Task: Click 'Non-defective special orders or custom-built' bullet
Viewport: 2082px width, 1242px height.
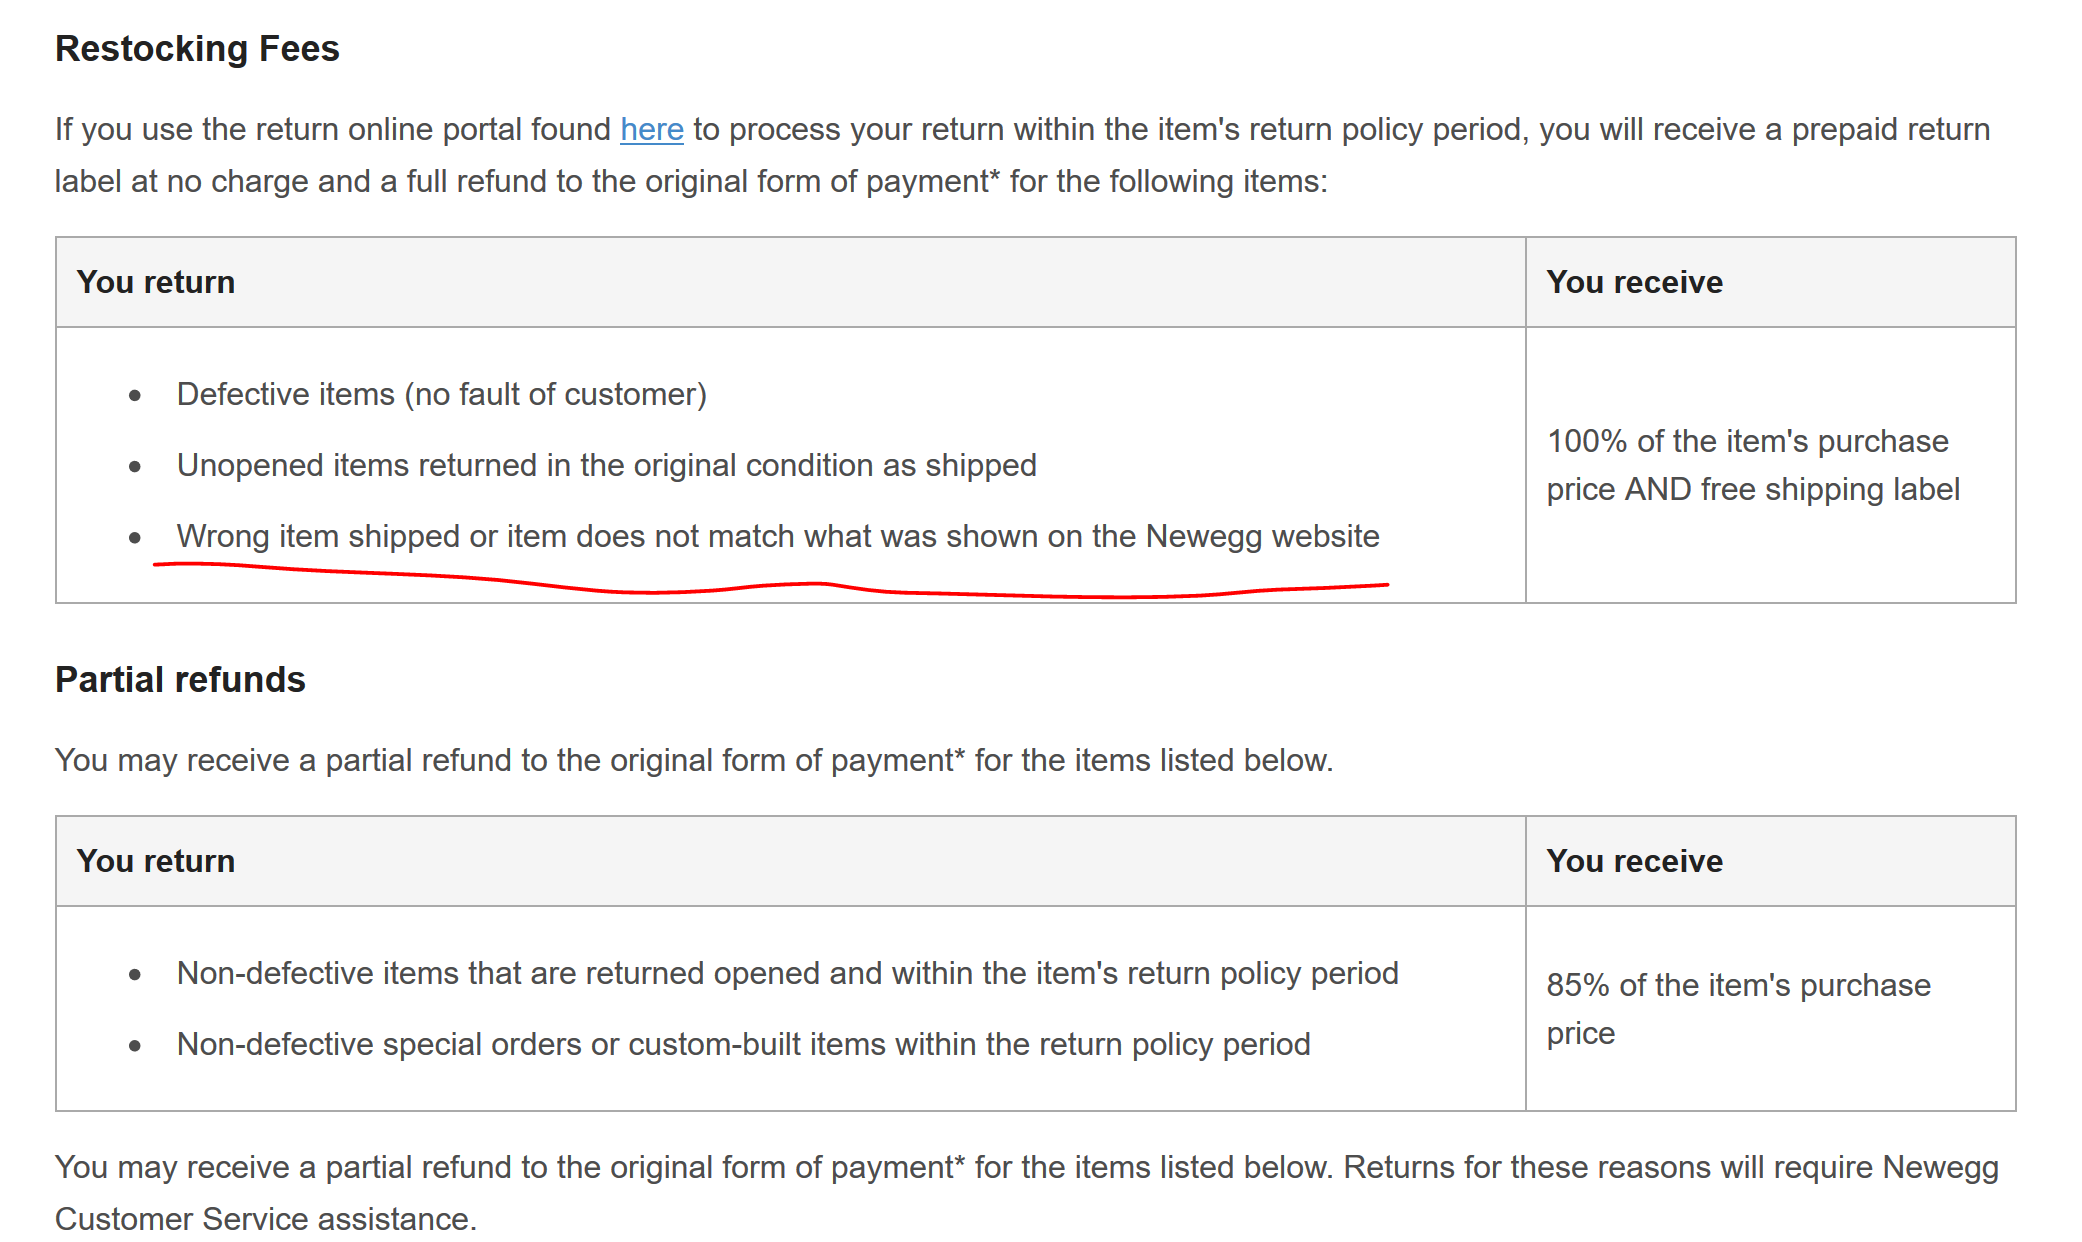Action: pyautogui.click(x=743, y=1044)
